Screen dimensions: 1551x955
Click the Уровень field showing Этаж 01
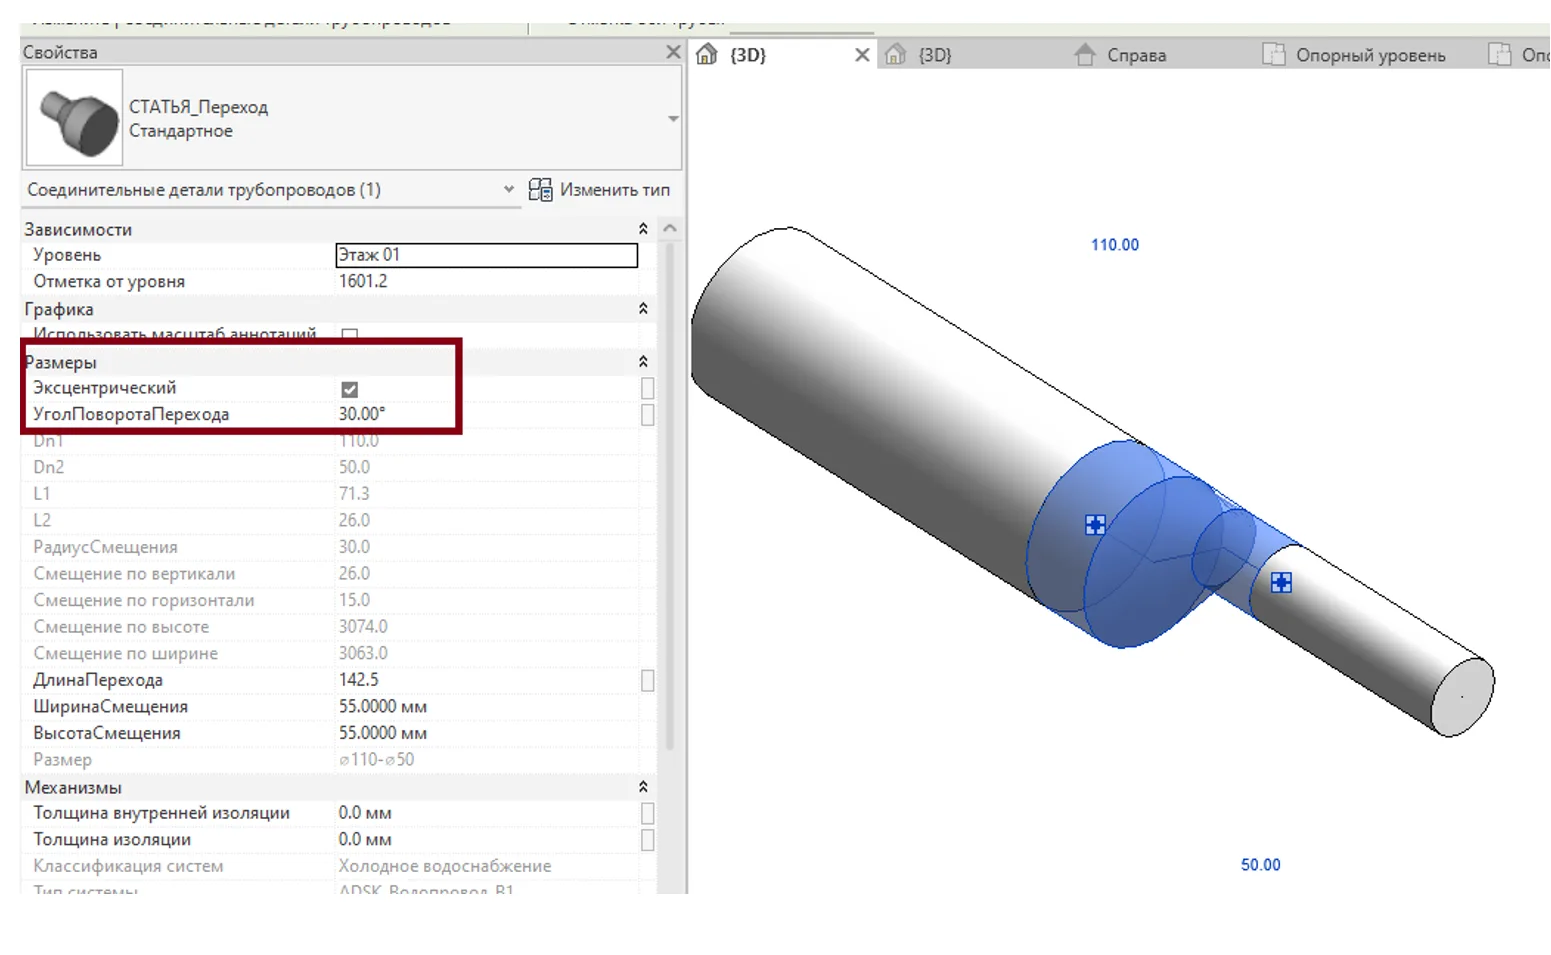(x=486, y=255)
